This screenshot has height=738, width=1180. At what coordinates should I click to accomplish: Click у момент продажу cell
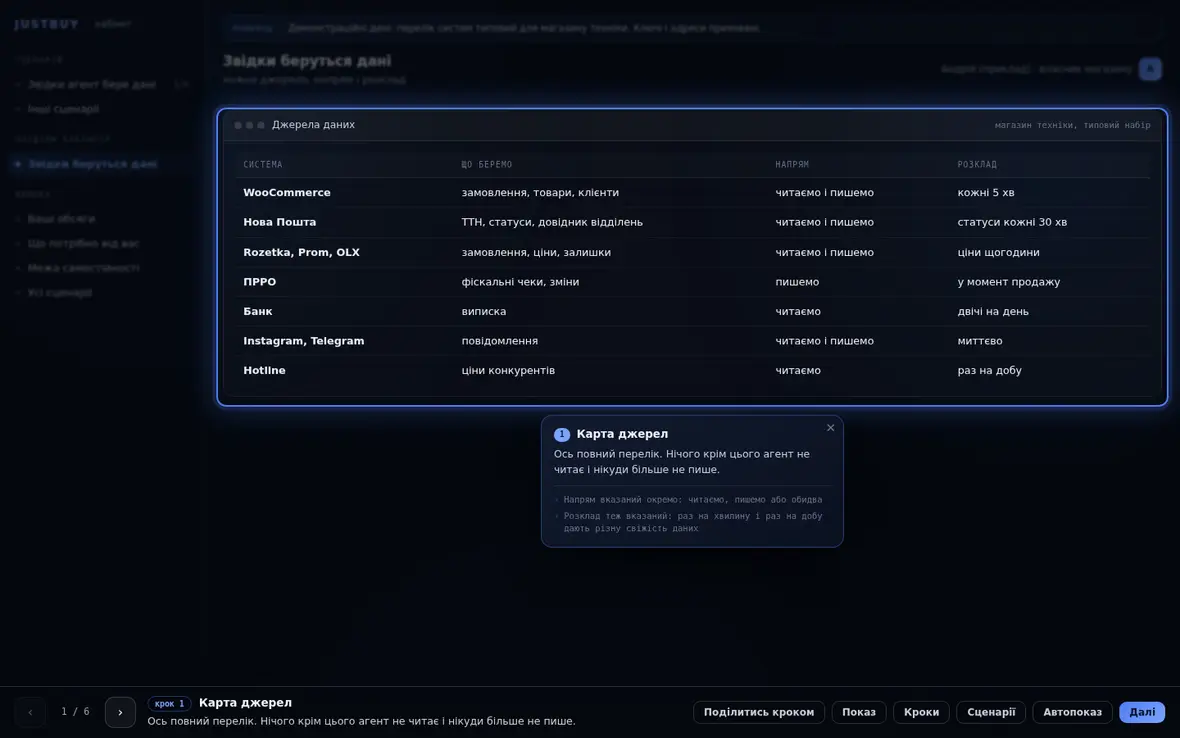coord(1008,281)
